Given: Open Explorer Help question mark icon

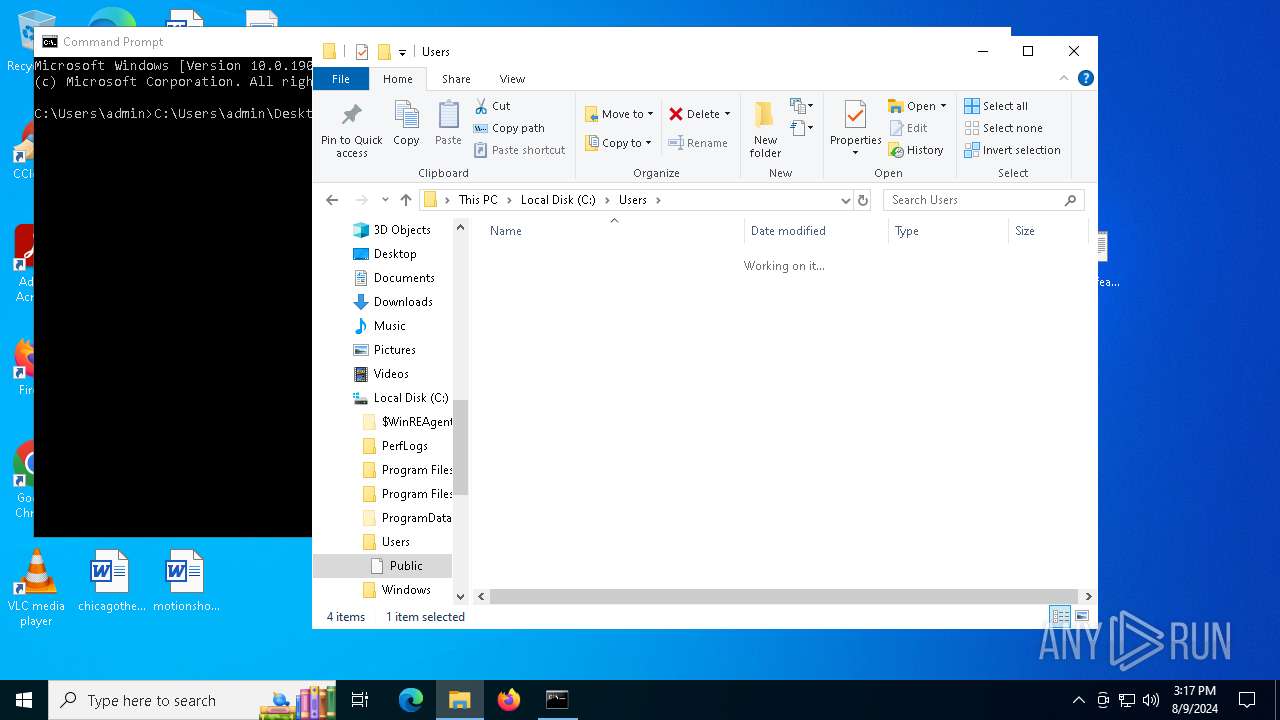Looking at the screenshot, I should point(1086,78).
